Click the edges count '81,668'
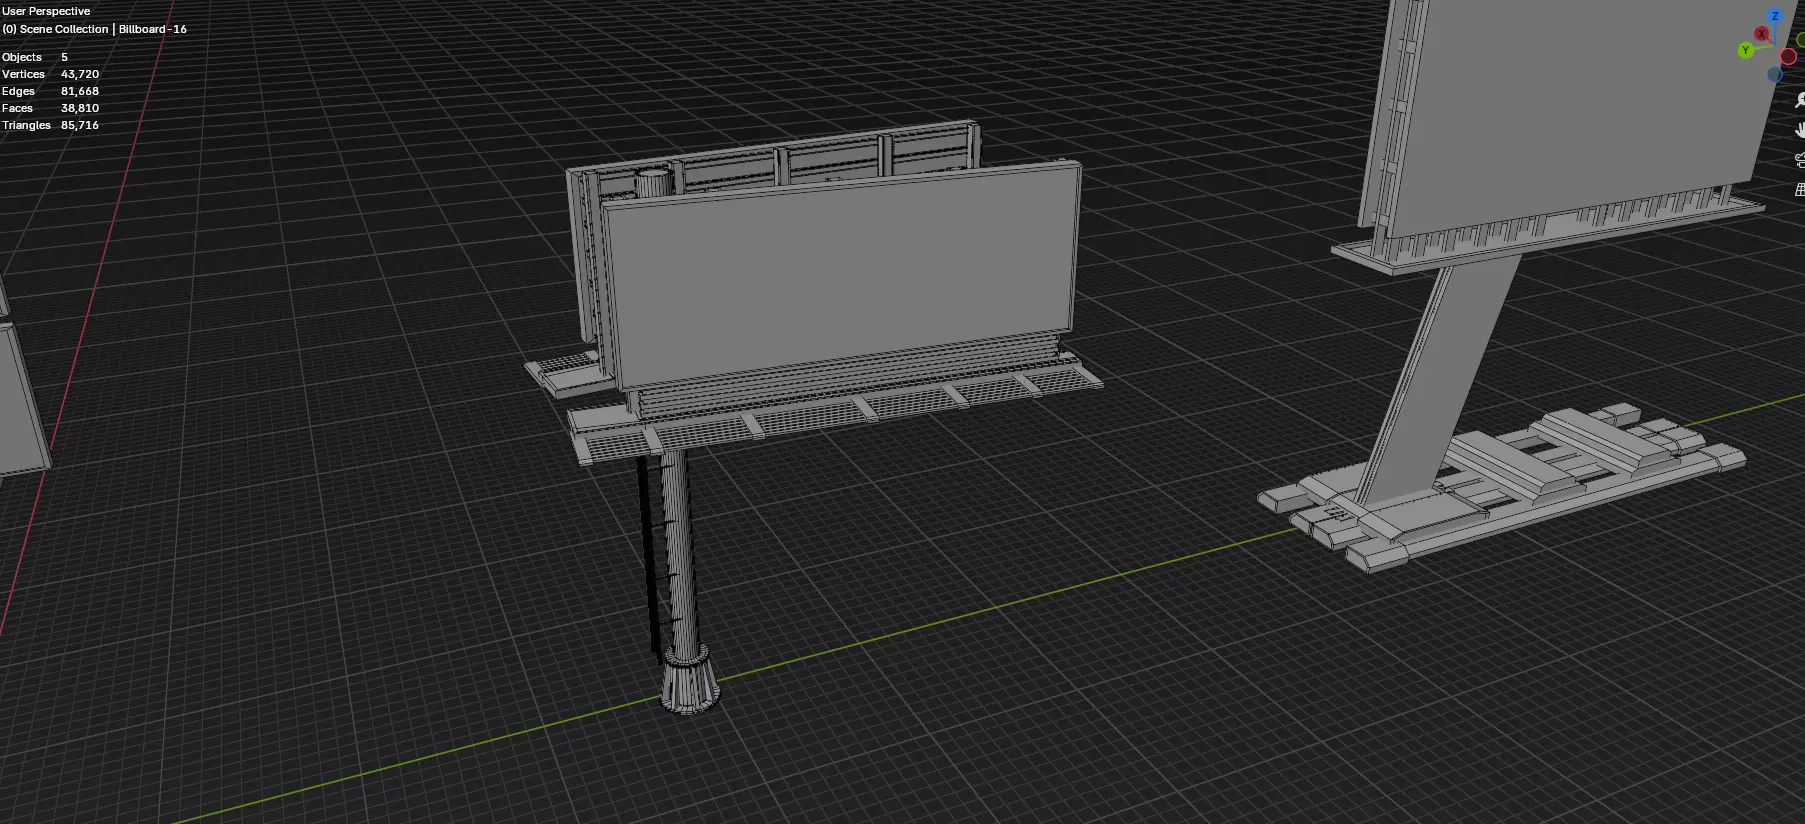The image size is (1805, 824). tap(80, 91)
